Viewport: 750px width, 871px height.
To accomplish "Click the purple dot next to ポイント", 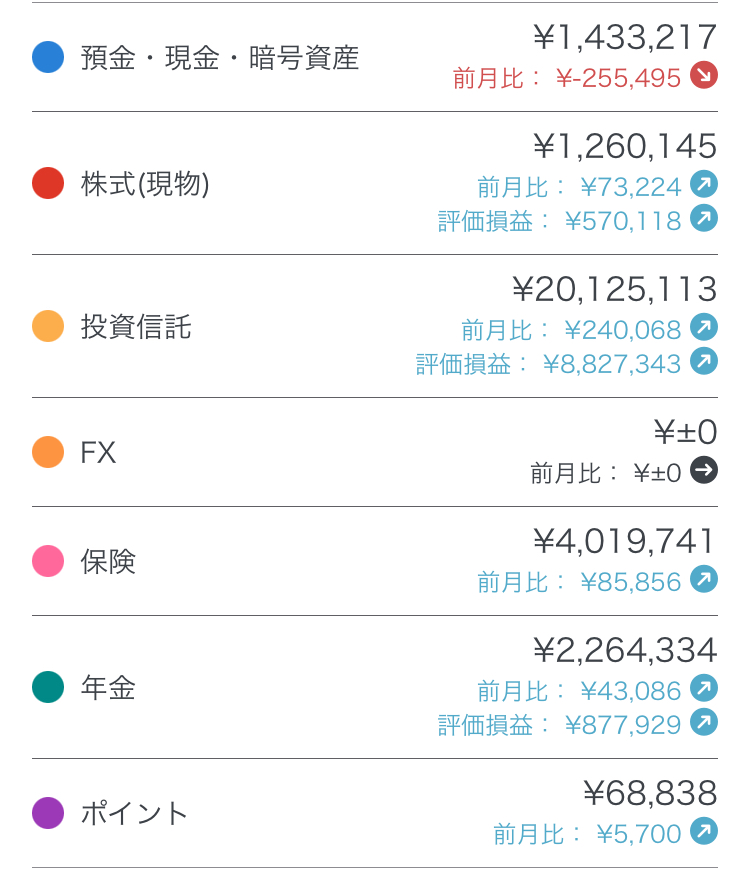I will click(48, 813).
